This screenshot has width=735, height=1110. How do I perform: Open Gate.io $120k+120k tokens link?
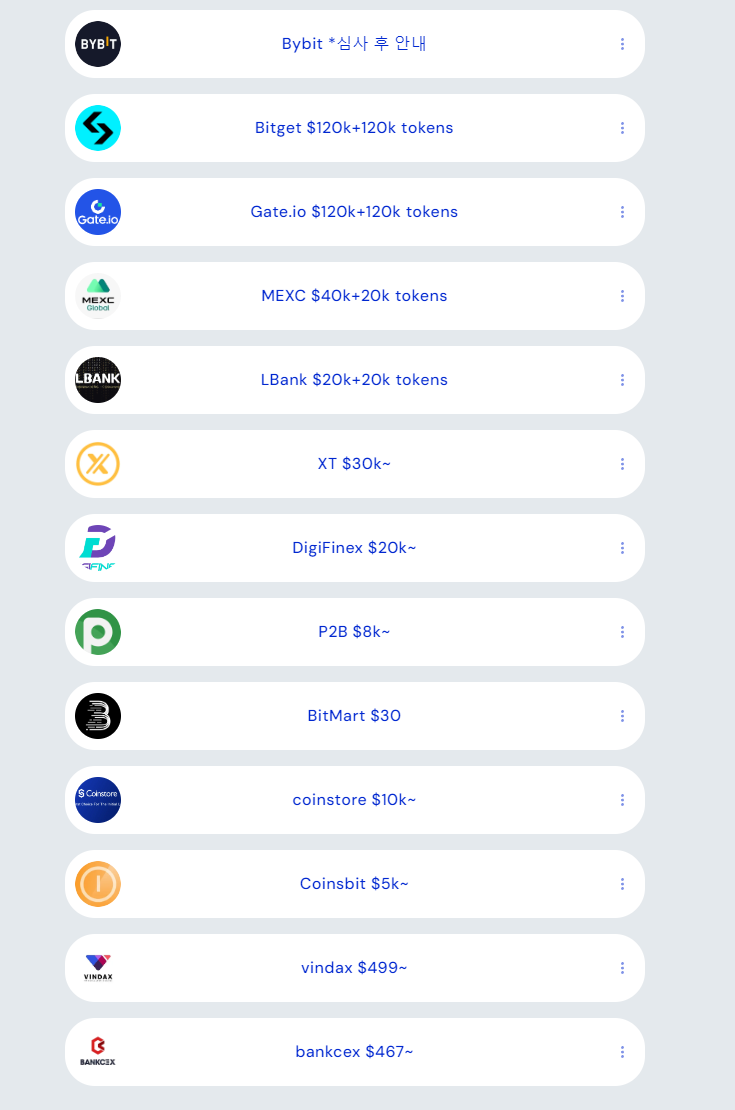pos(354,212)
